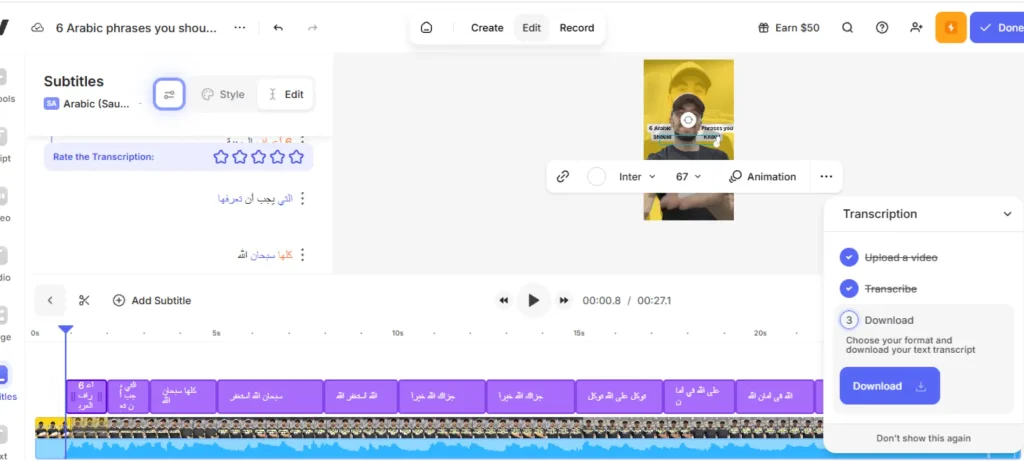
Task: Switch to Edit mode
Action: tap(532, 28)
